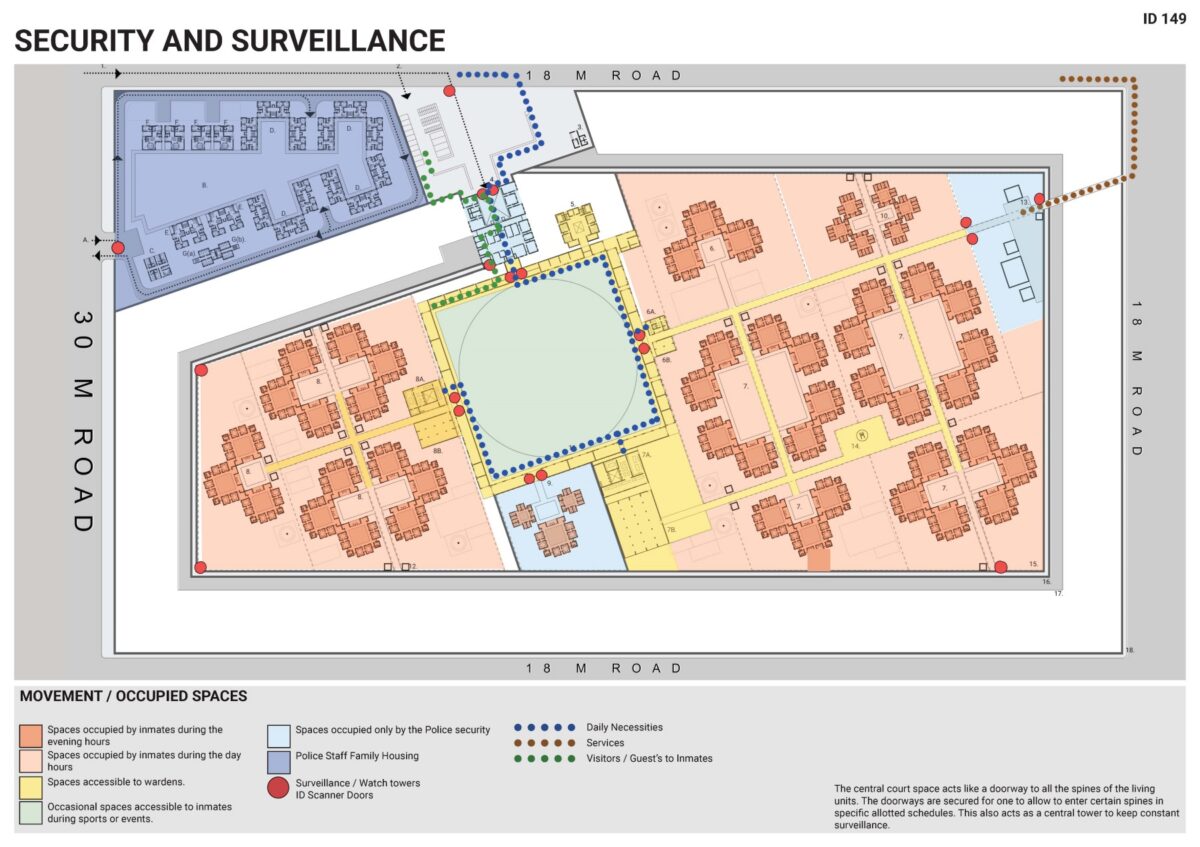Click the brown dotted Services legend line

(x=545, y=743)
